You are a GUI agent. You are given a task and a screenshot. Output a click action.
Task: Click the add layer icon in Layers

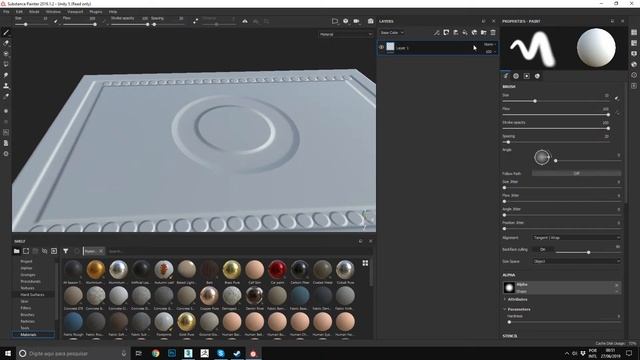coord(456,32)
